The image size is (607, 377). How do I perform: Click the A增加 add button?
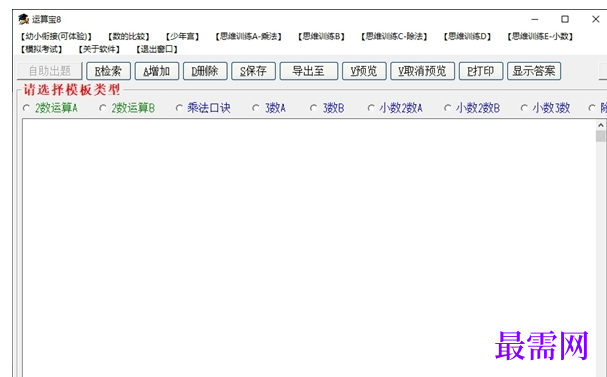(x=157, y=71)
